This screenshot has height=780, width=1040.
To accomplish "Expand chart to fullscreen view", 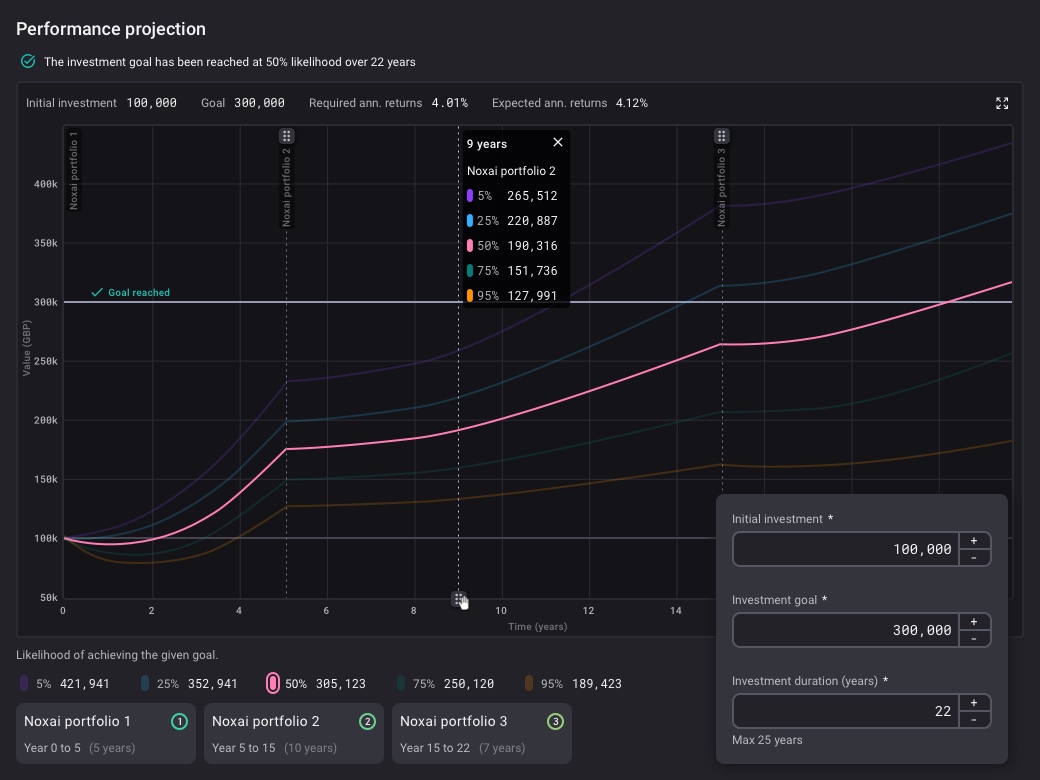I will coord(1002,103).
